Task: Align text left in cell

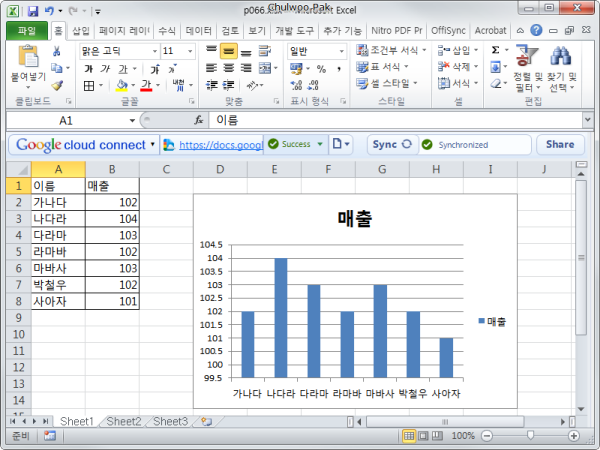Action: (211, 68)
